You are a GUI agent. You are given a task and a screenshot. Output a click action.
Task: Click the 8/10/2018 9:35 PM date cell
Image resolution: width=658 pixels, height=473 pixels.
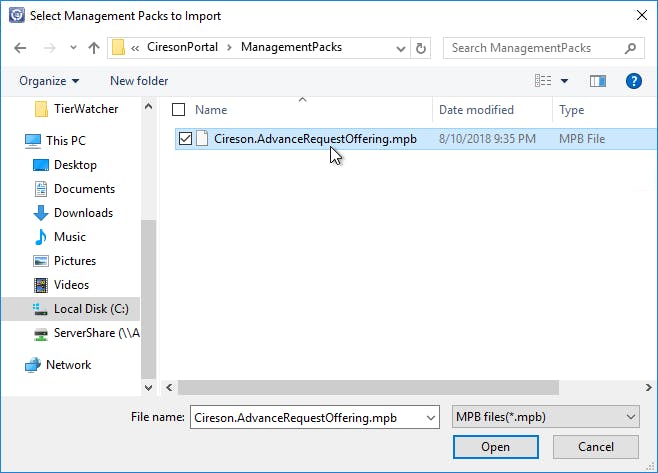pyautogui.click(x=487, y=139)
